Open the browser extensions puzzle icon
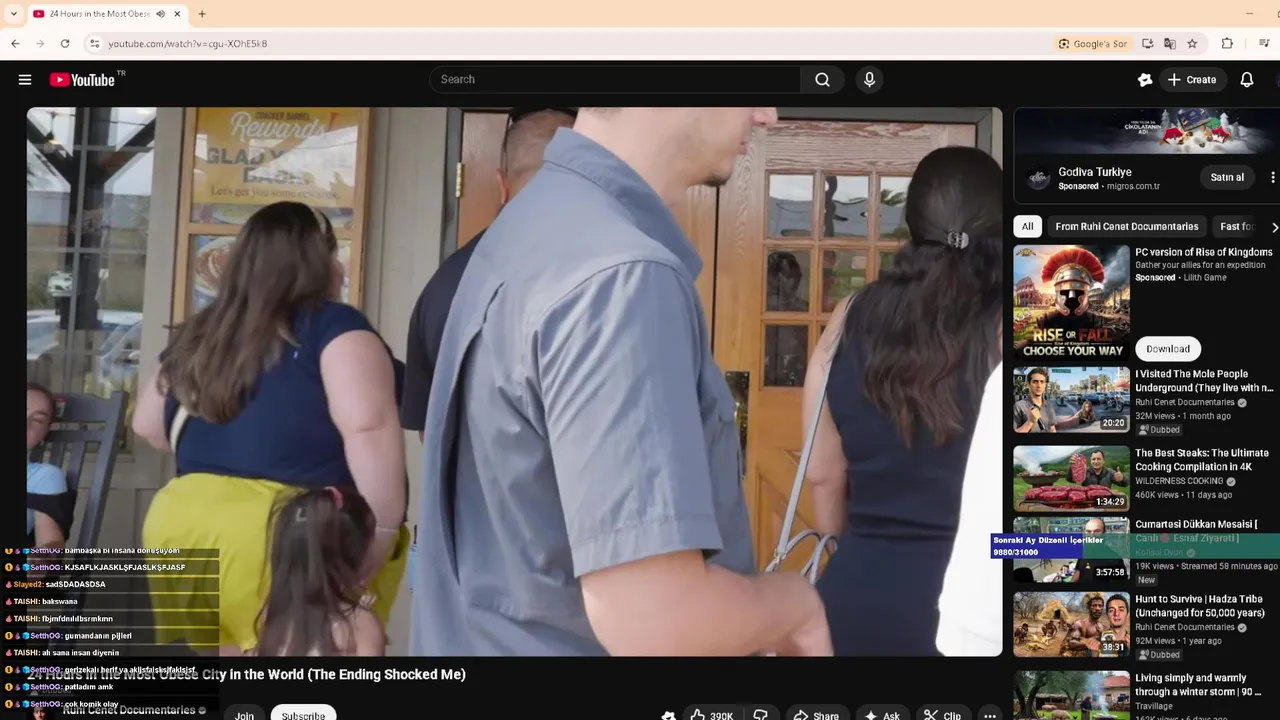 click(x=1227, y=43)
